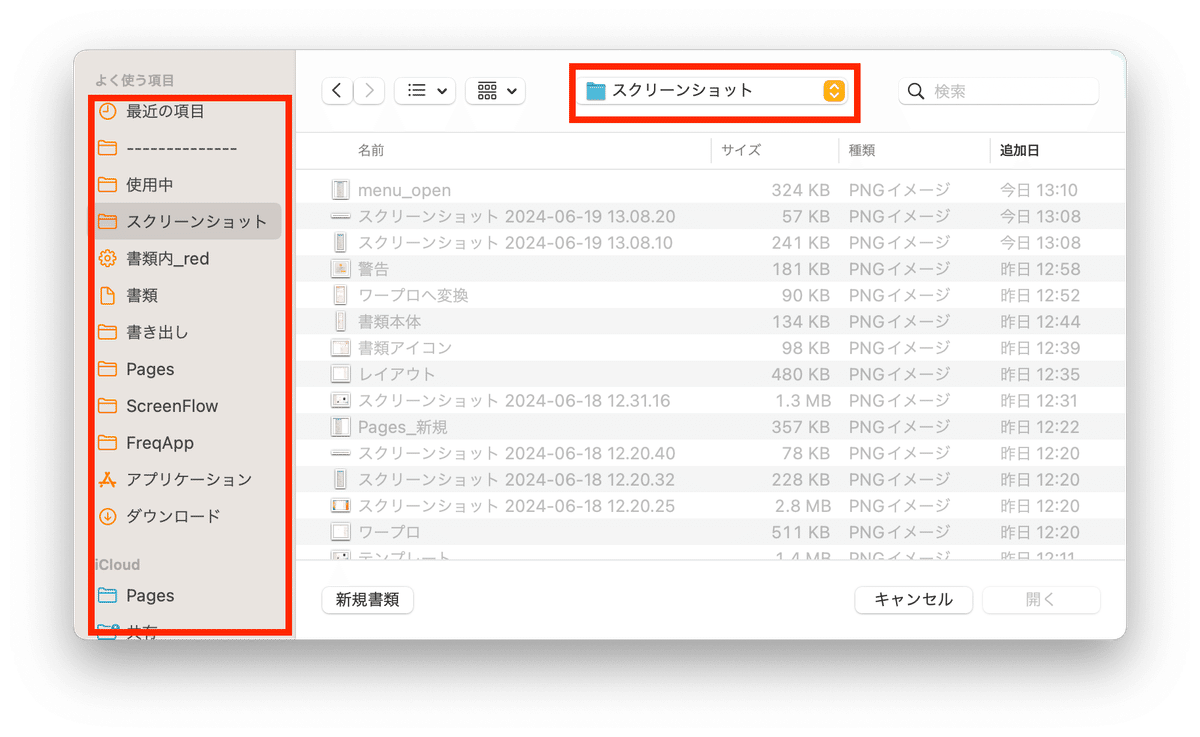Click the thumbnail icon of menu_open

click(x=341, y=190)
